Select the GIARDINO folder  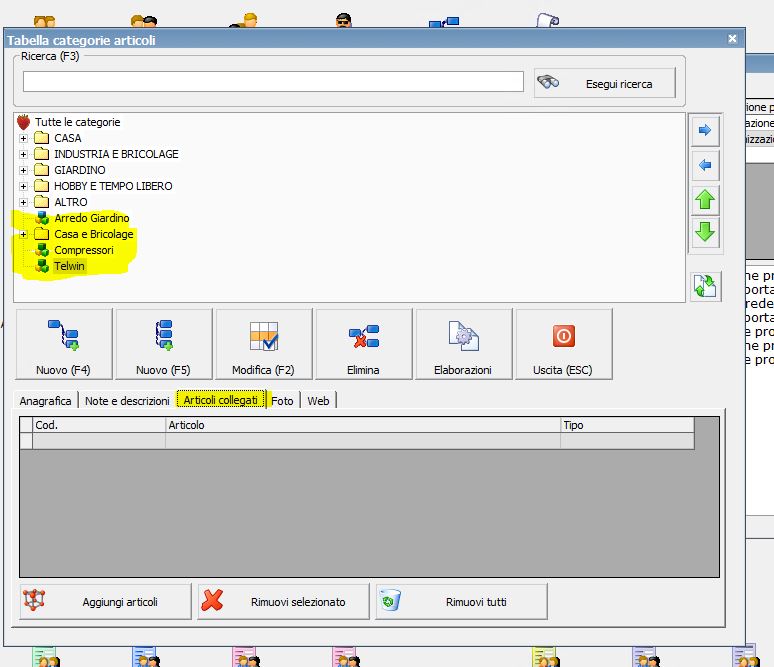coord(79,170)
